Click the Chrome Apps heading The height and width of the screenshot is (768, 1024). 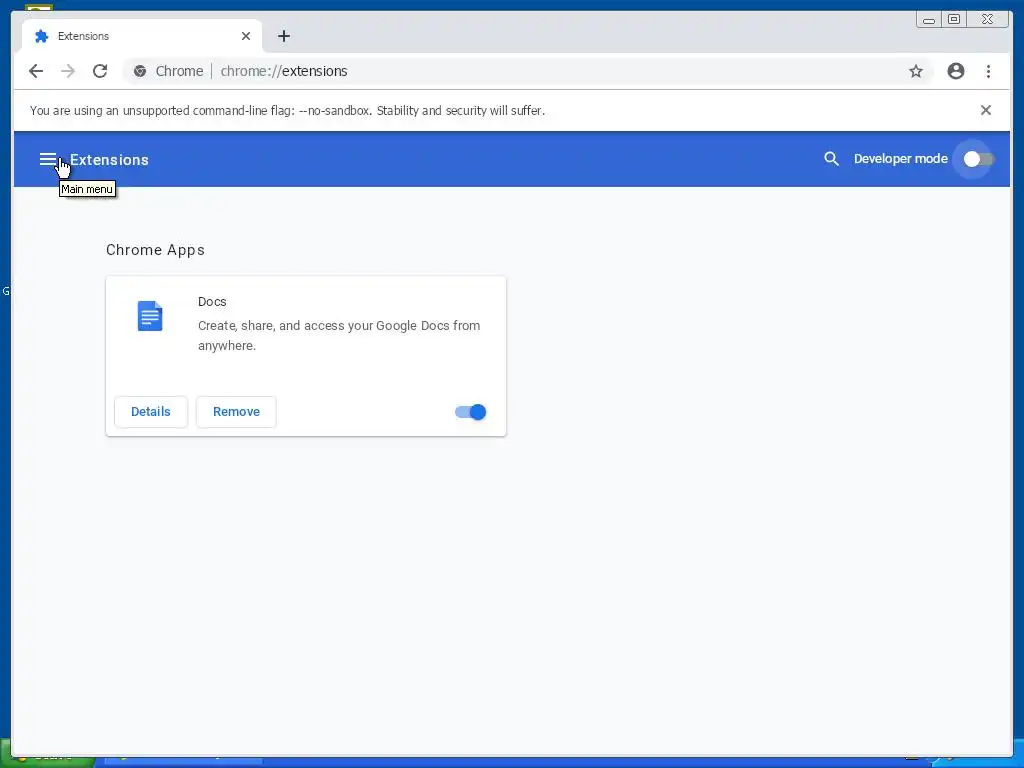point(155,250)
